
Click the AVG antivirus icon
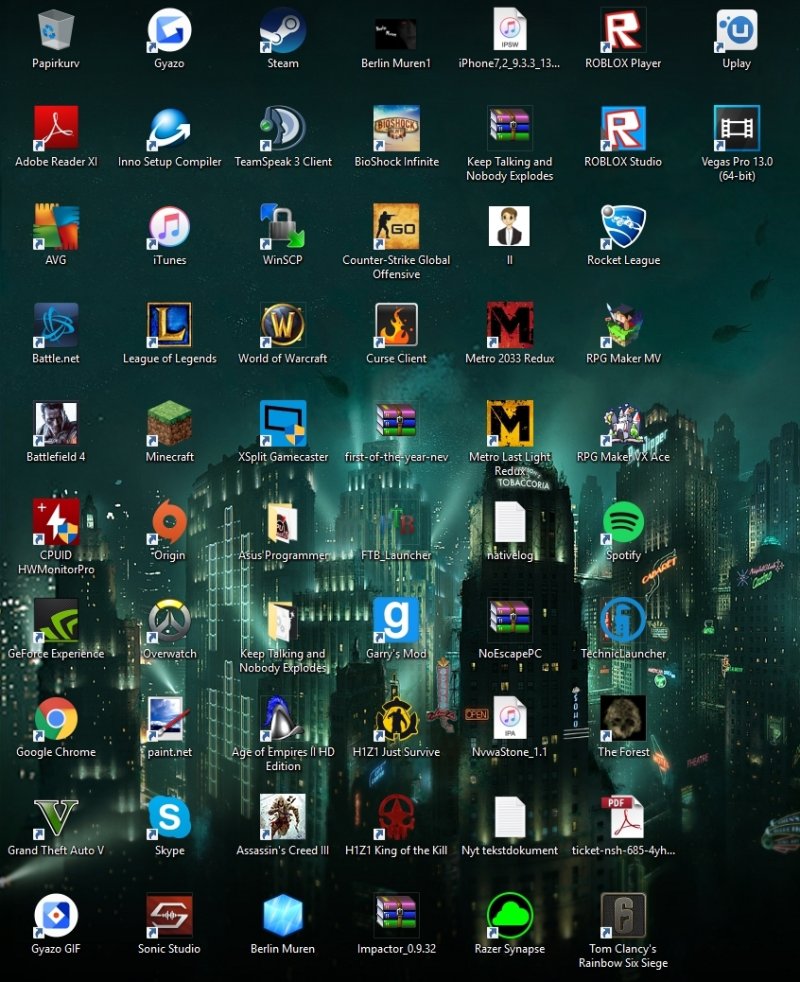[56, 227]
